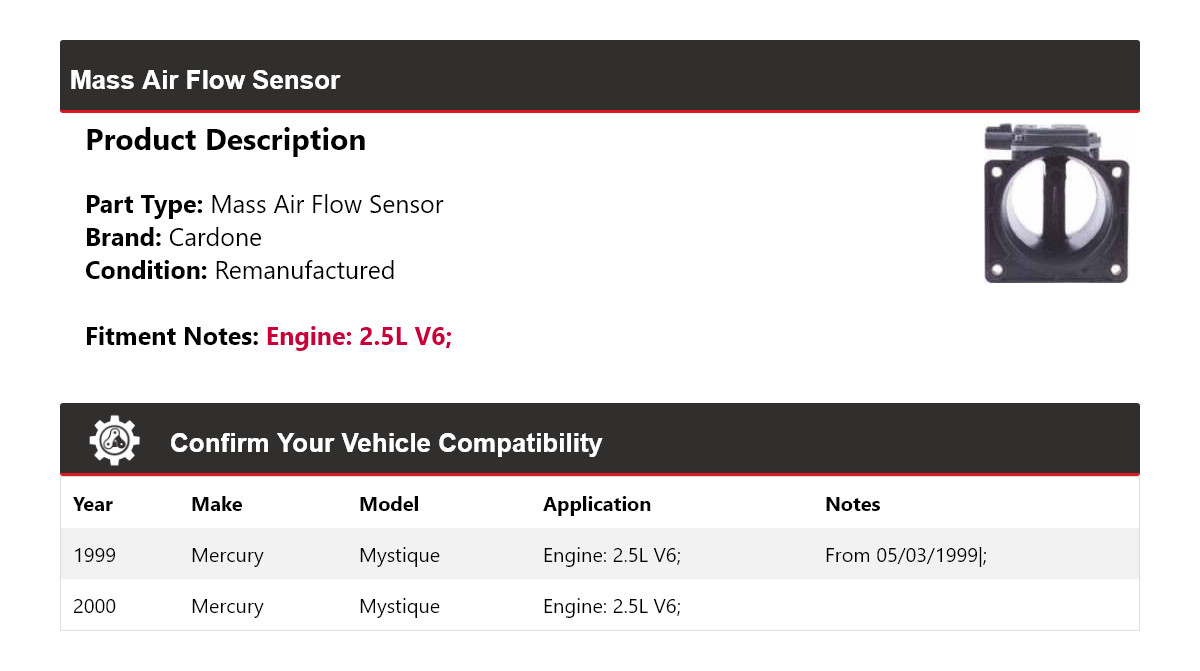Viewport: 1200px width, 671px height.
Task: Click the Mass Air Flow Sensor header
Action: 205,80
